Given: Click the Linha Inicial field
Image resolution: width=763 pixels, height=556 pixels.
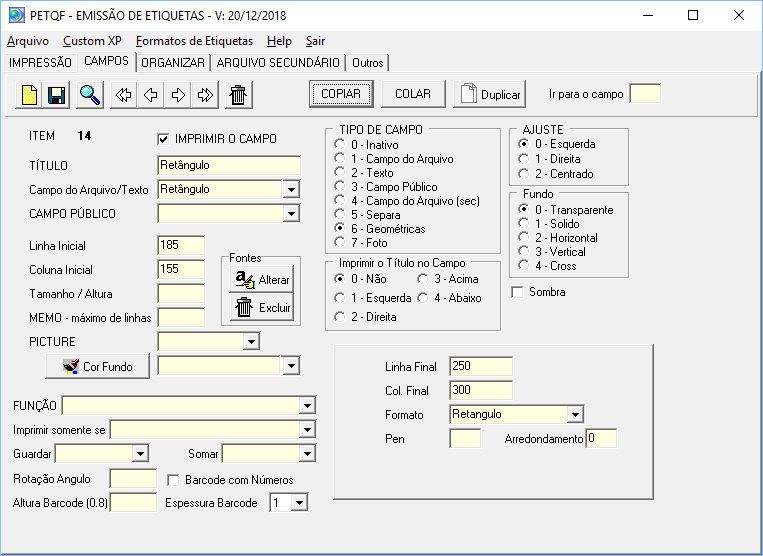Looking at the screenshot, I should (181, 245).
